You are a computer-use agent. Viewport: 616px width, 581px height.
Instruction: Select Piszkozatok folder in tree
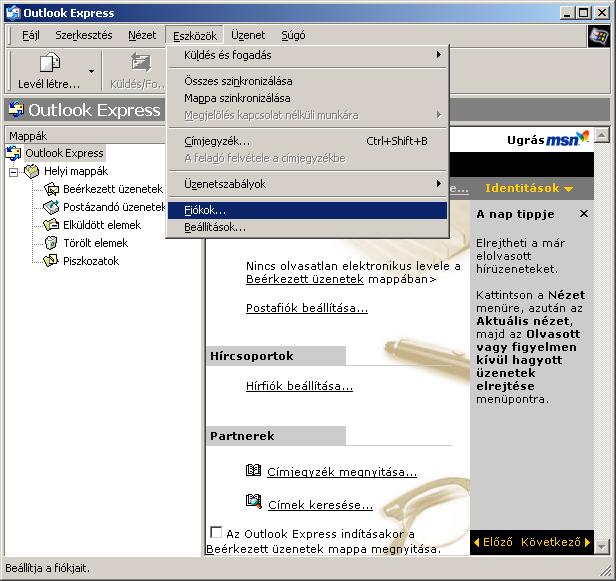(x=91, y=261)
